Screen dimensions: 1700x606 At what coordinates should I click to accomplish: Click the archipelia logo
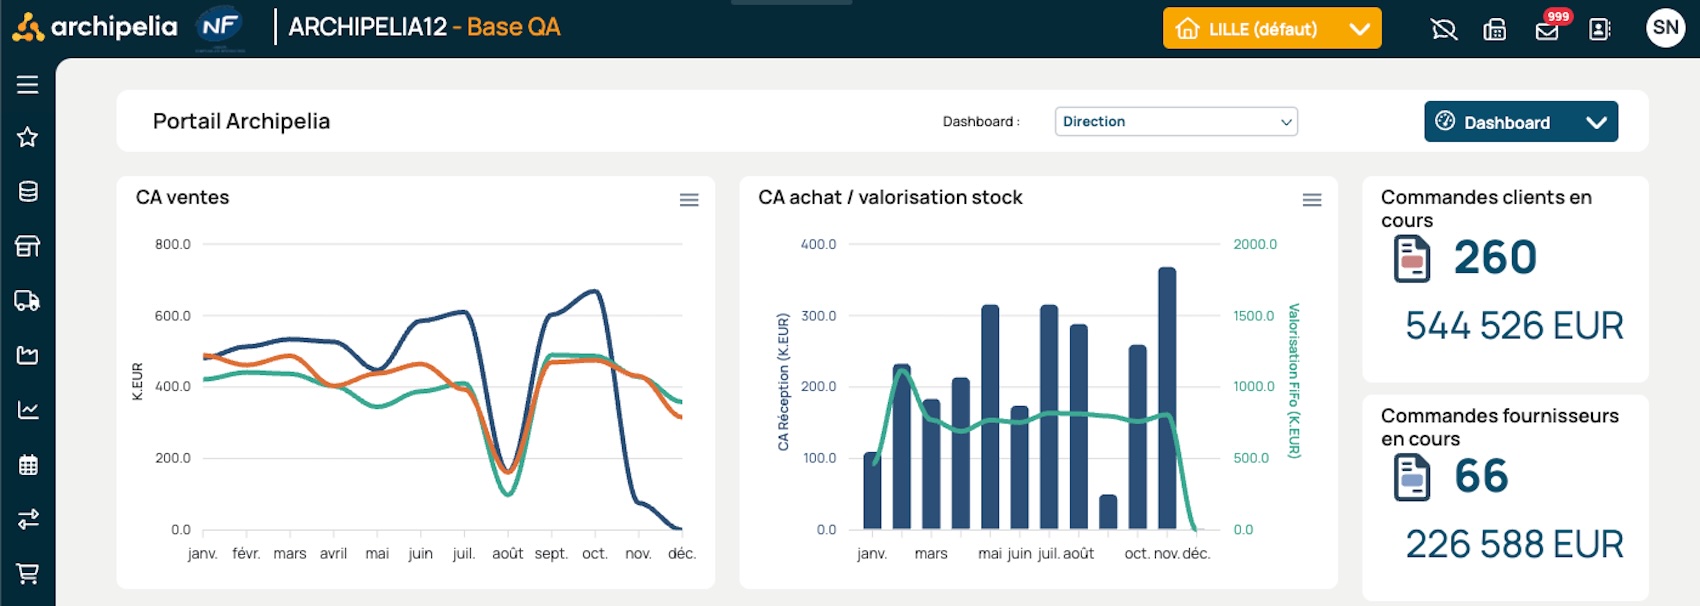(x=95, y=27)
